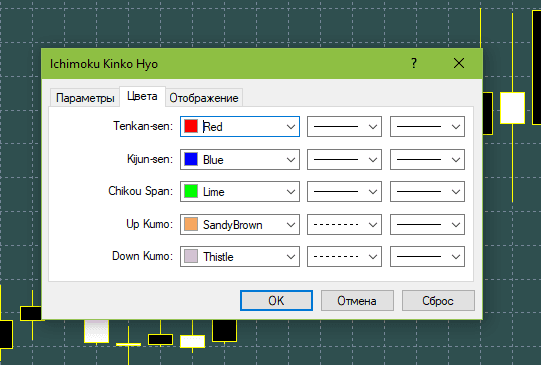
Task: Open Kijun-sen line width dropdown
Action: [x=427, y=160]
